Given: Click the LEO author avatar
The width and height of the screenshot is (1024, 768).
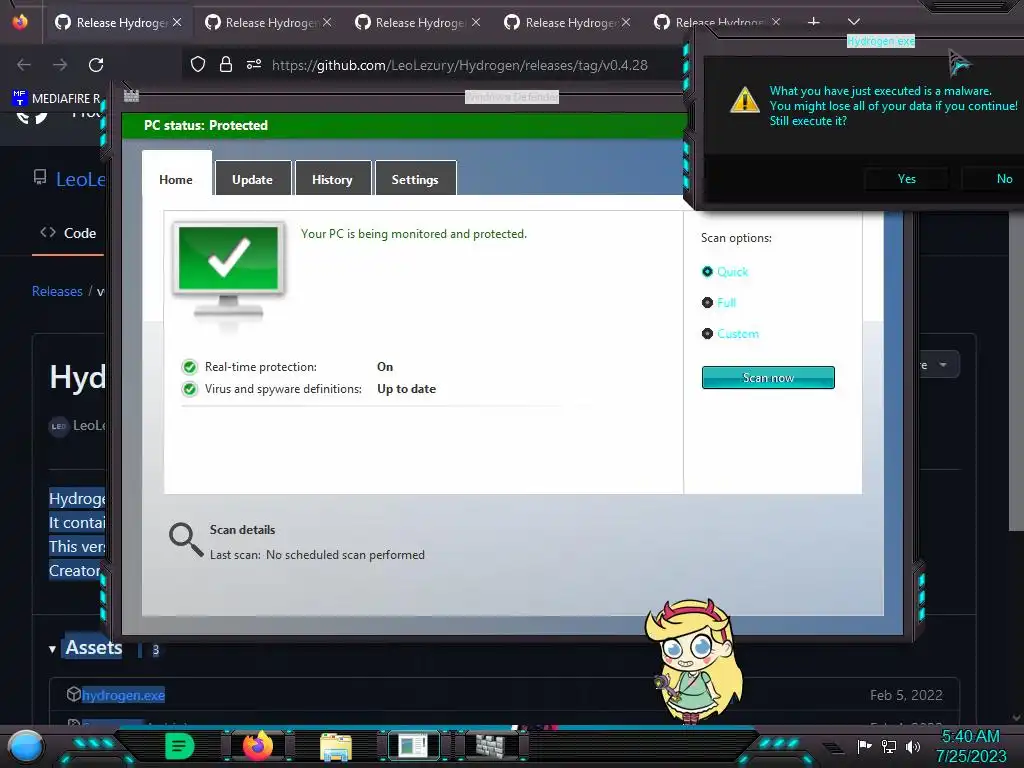Looking at the screenshot, I should [x=59, y=426].
